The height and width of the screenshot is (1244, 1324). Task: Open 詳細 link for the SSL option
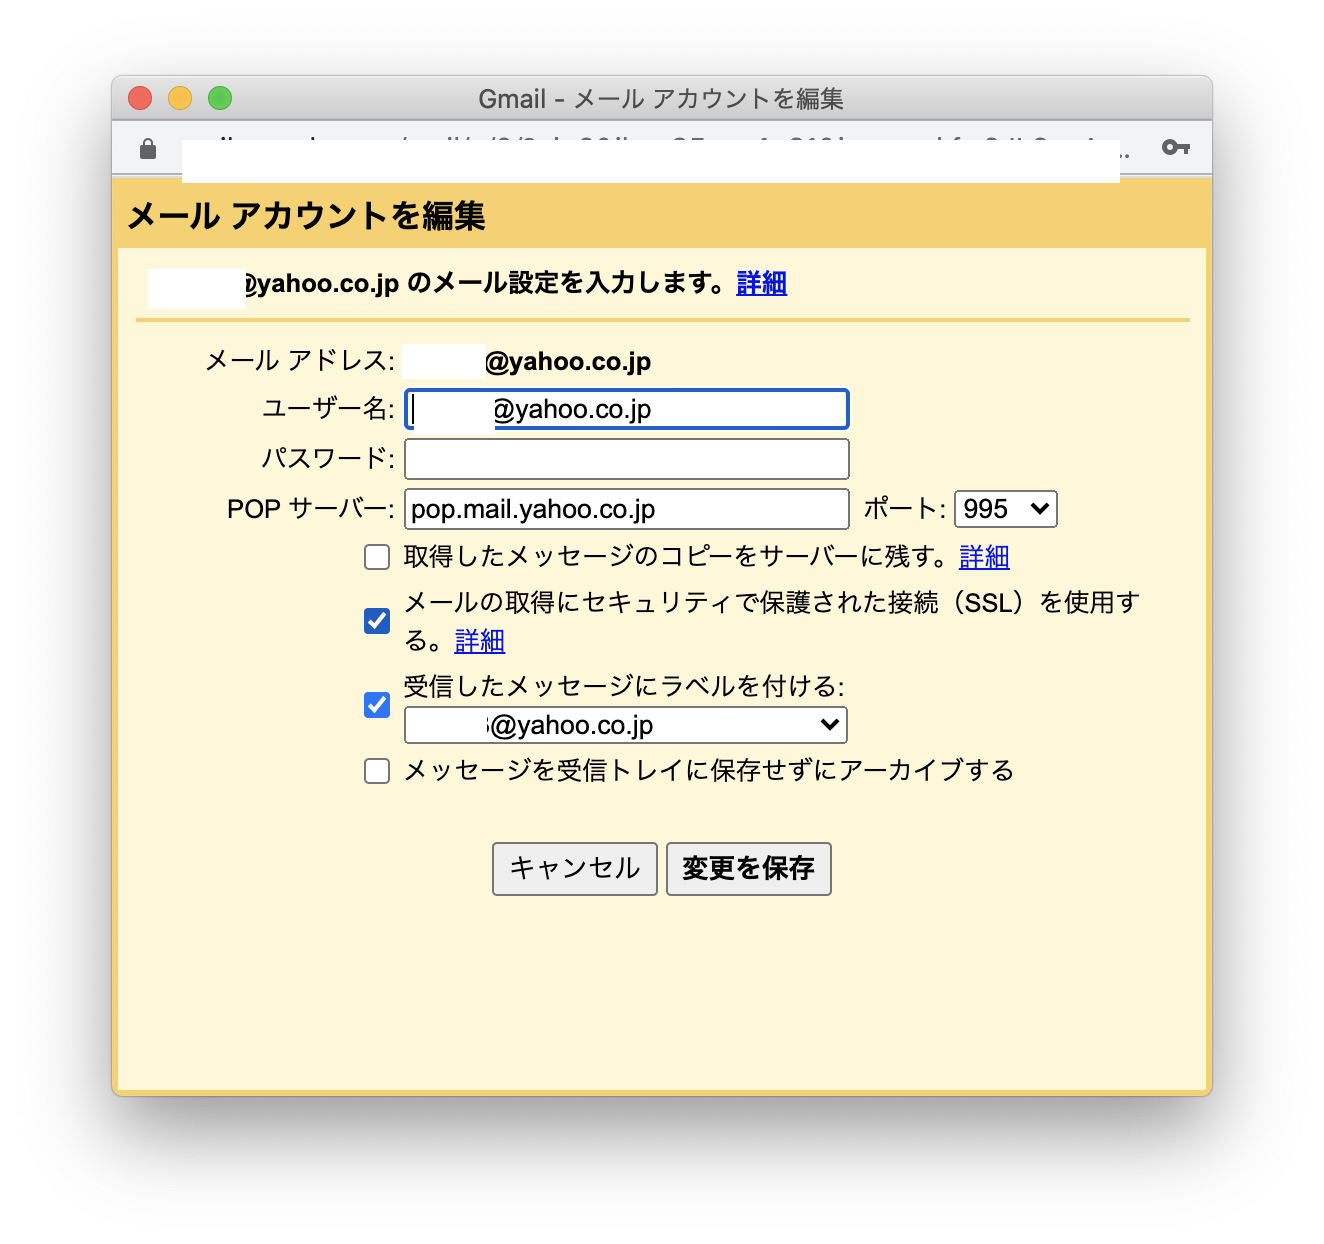pyautogui.click(x=480, y=641)
